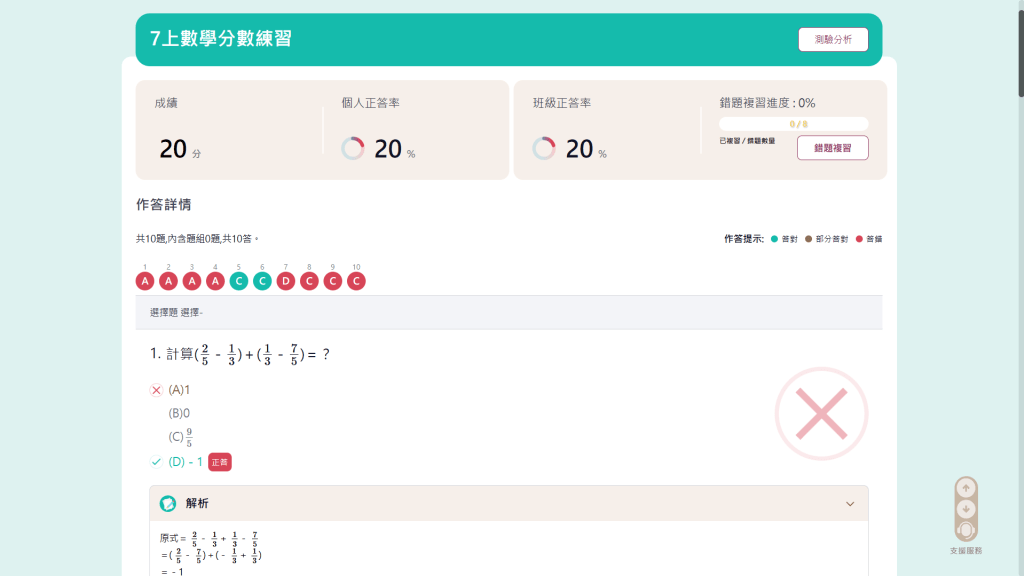Collapse the 解析 section chevron
This screenshot has height=576, width=1024.
850,504
